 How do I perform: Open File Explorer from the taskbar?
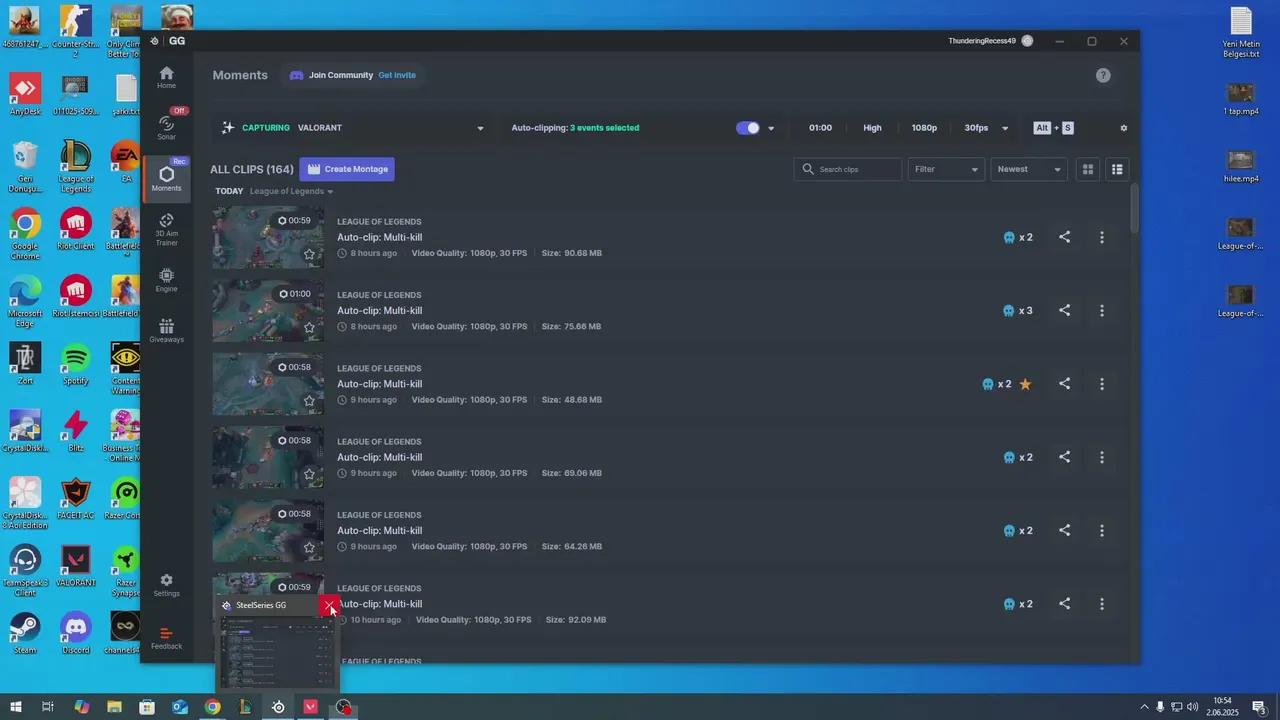(x=114, y=707)
